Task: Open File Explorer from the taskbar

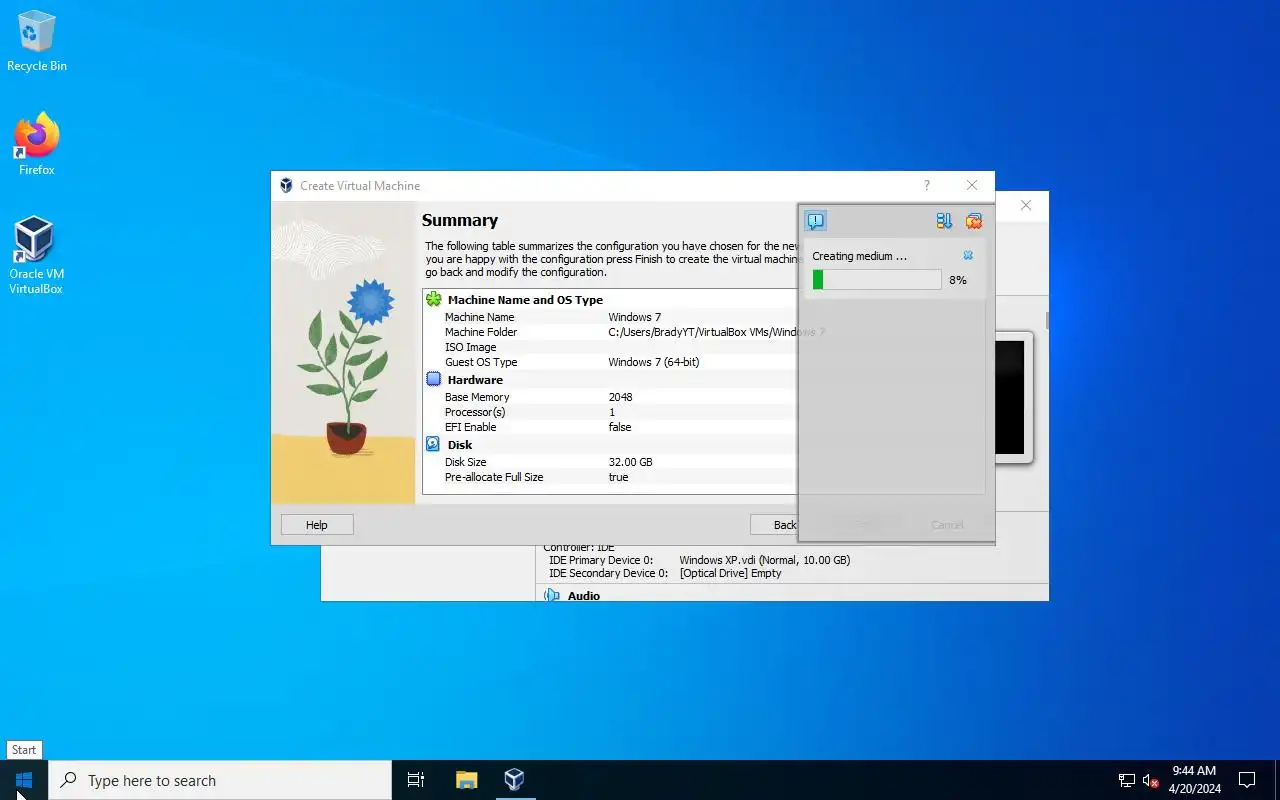Action: [466, 780]
